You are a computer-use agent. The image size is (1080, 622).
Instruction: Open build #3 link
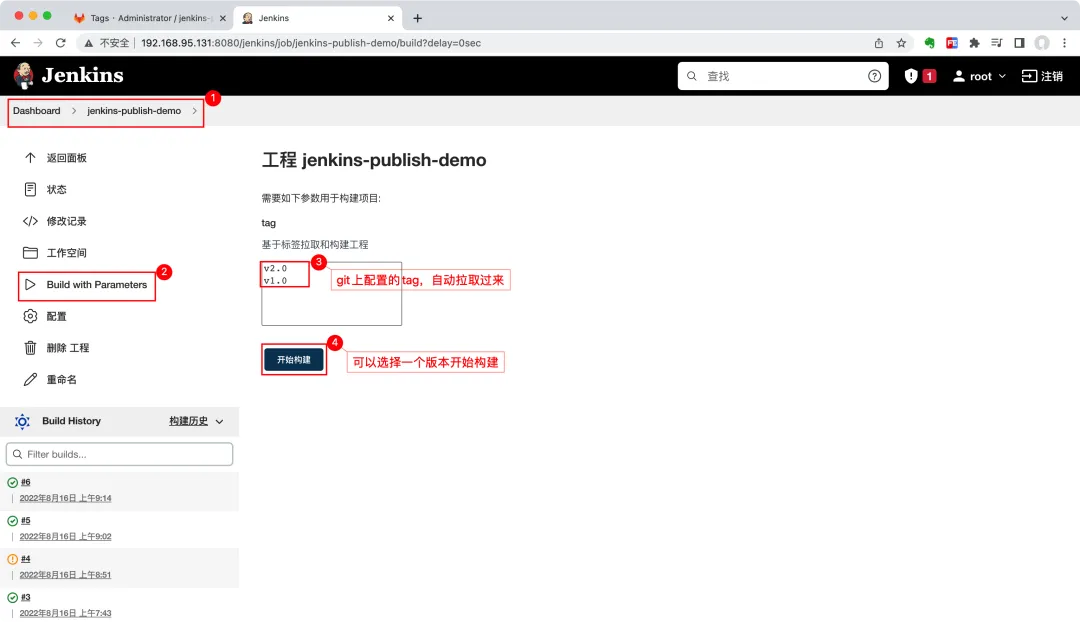(x=25, y=597)
